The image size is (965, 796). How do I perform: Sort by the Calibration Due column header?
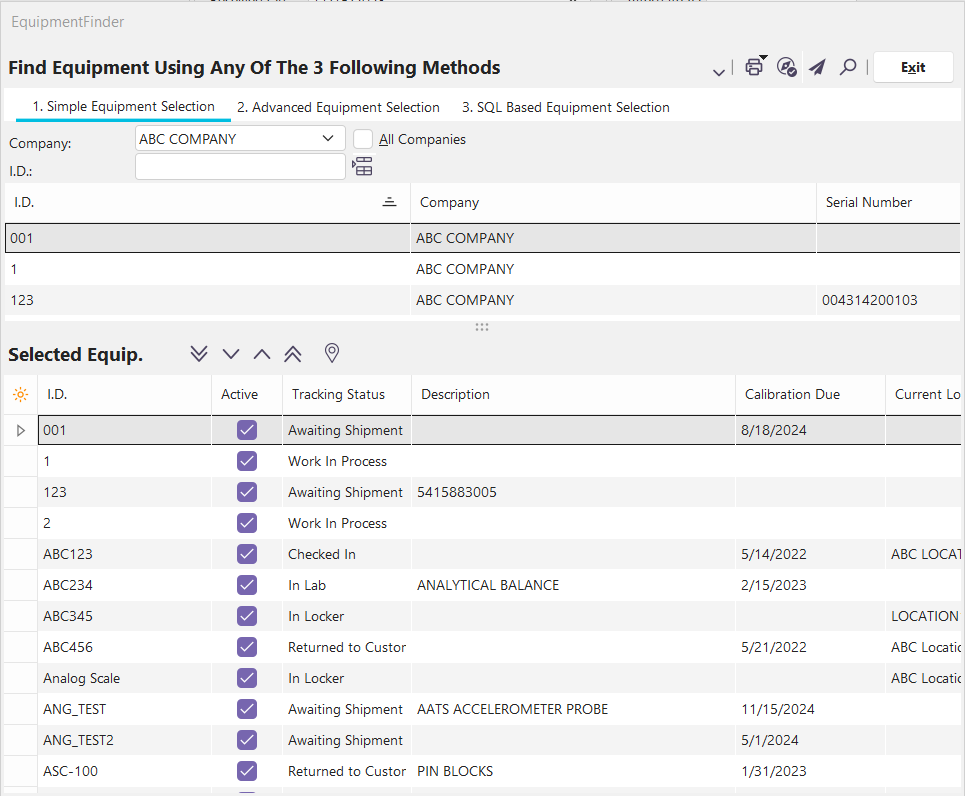pos(792,394)
